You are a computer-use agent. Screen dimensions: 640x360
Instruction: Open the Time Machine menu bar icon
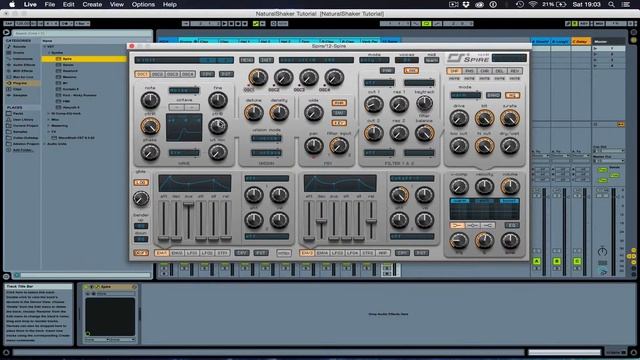point(520,4)
